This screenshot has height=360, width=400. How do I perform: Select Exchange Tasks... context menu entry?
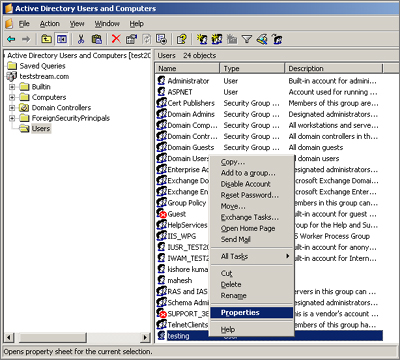250,217
